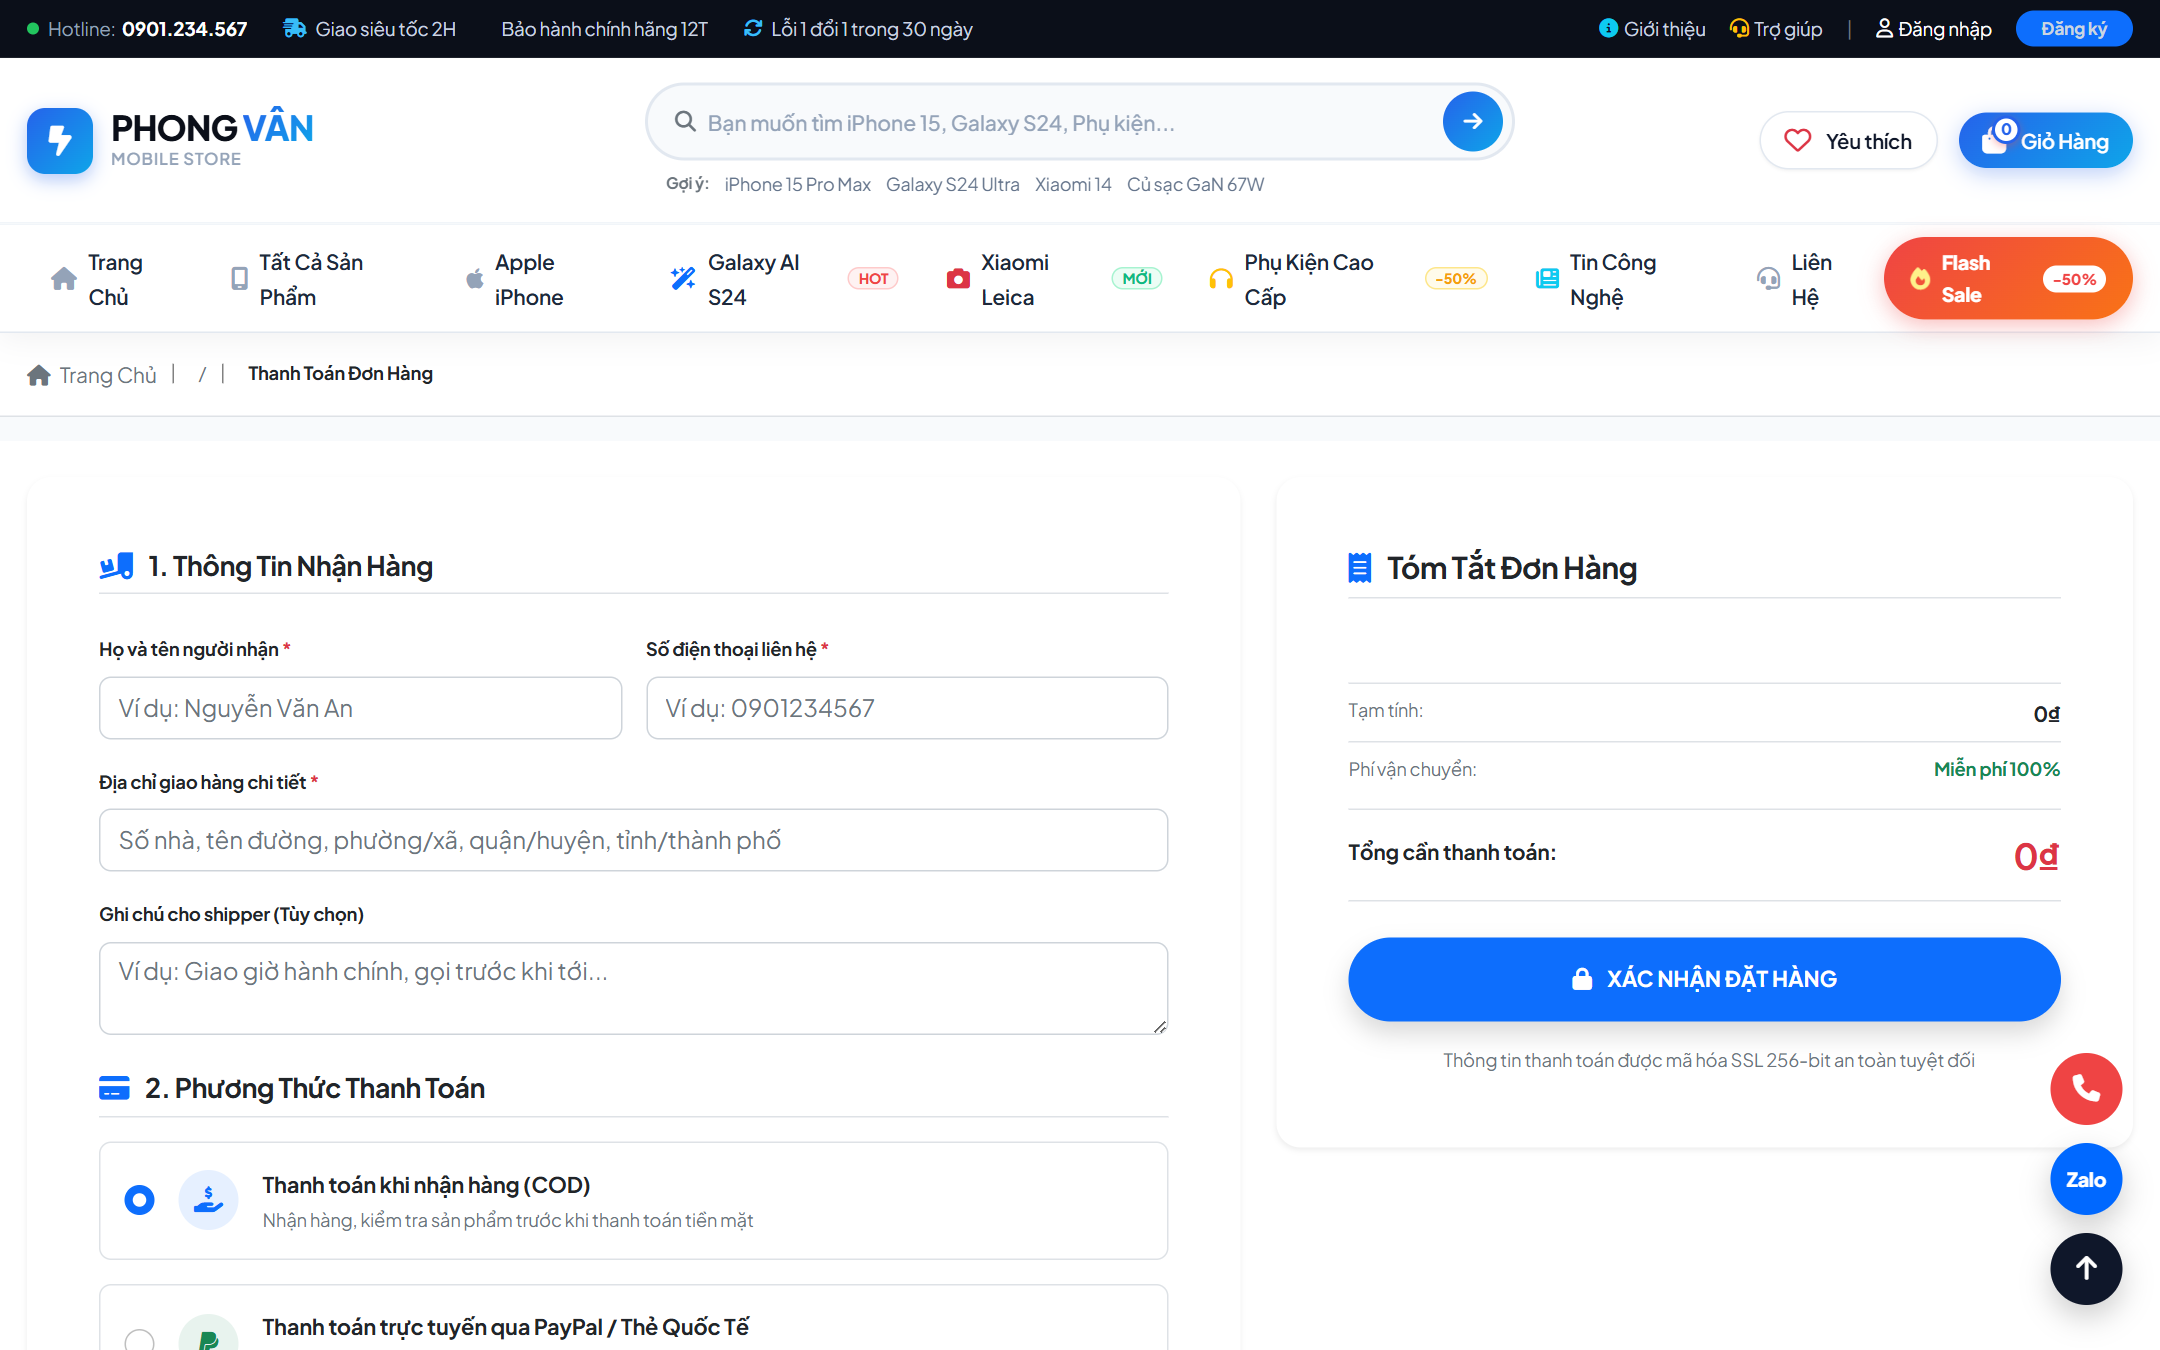Screen dimensions: 2160x1350
Task: Open Zalo chat floating button
Action: [x=2086, y=1179]
